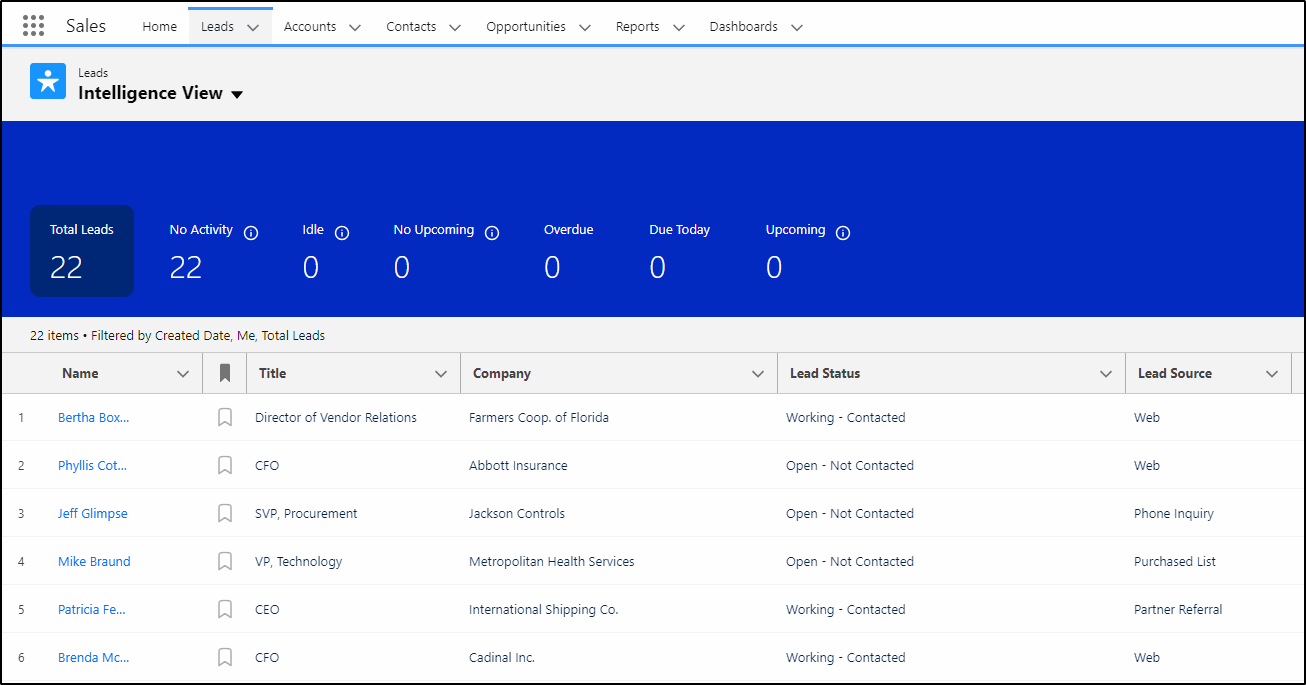Image resolution: width=1306 pixels, height=685 pixels.
Task: Open Jeff Glimpse lead record
Action: [x=93, y=514]
